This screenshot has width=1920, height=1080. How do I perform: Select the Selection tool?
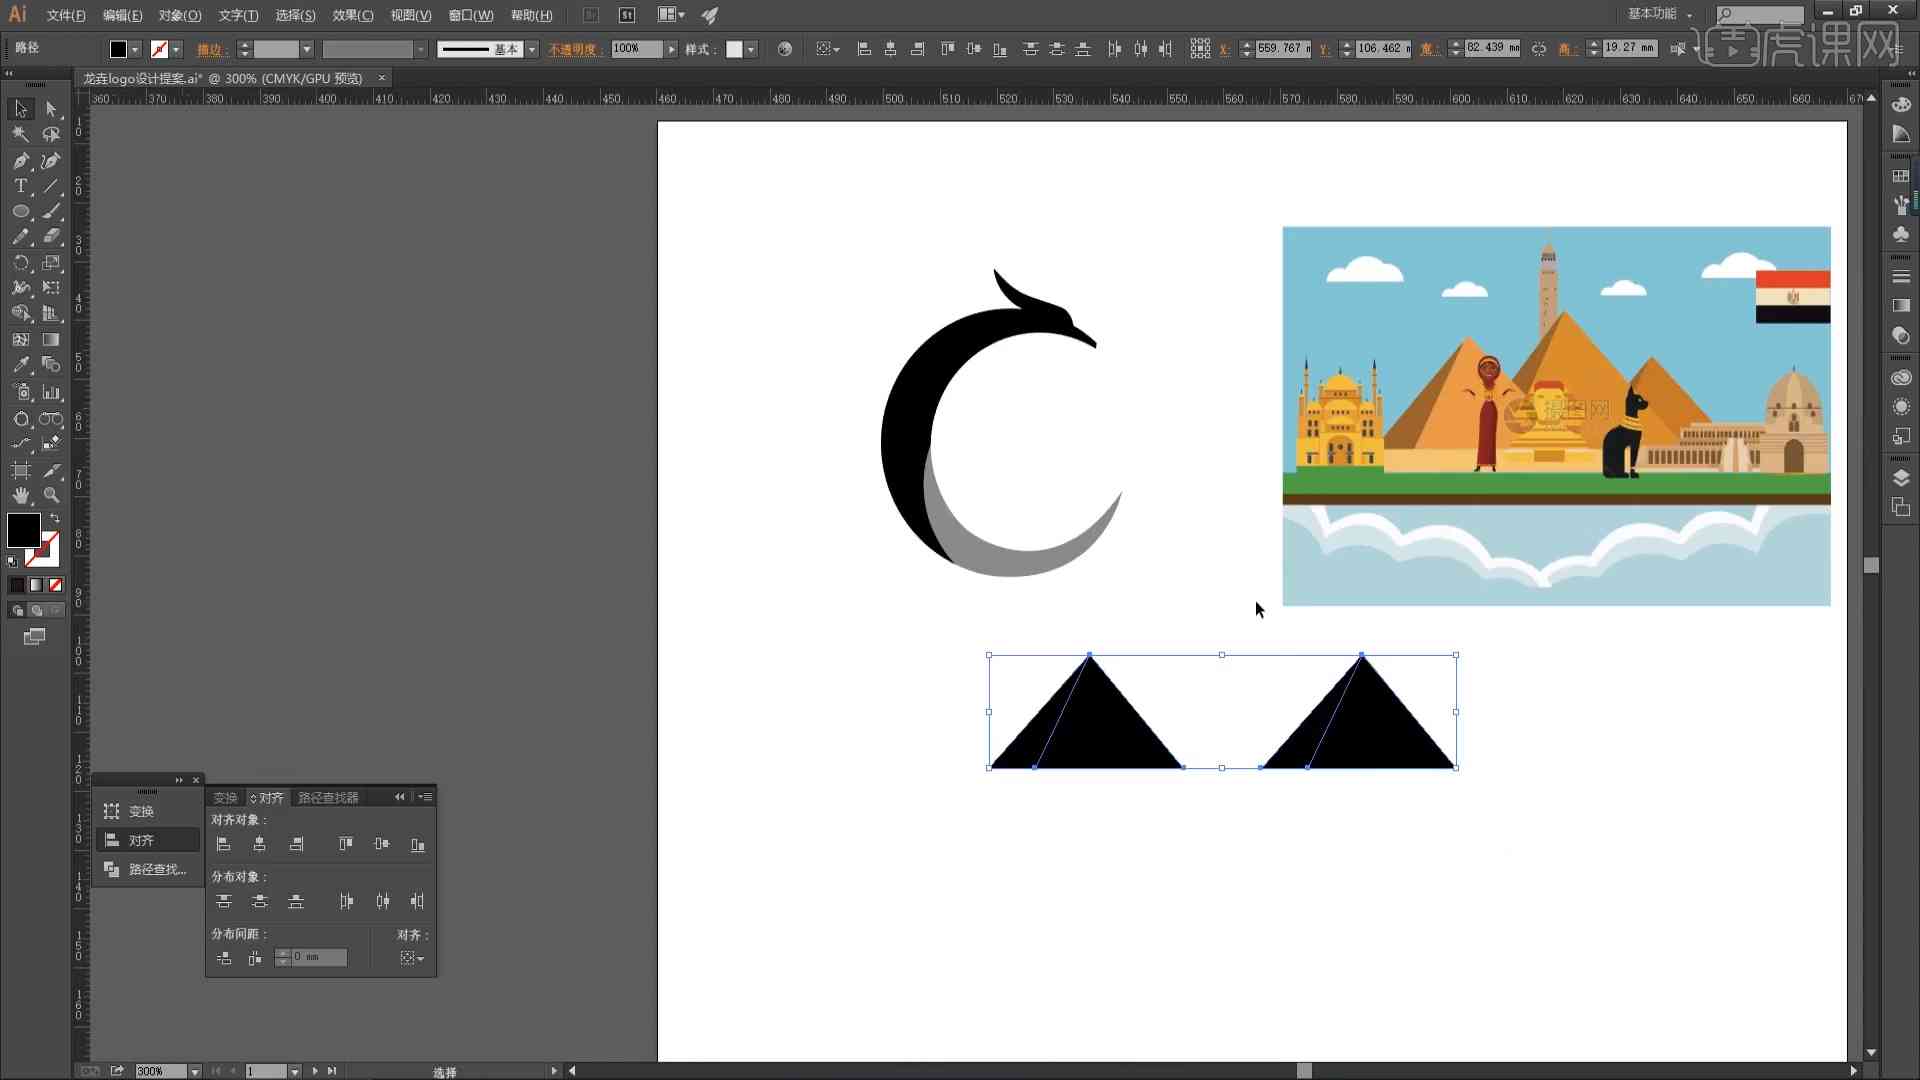[18, 109]
